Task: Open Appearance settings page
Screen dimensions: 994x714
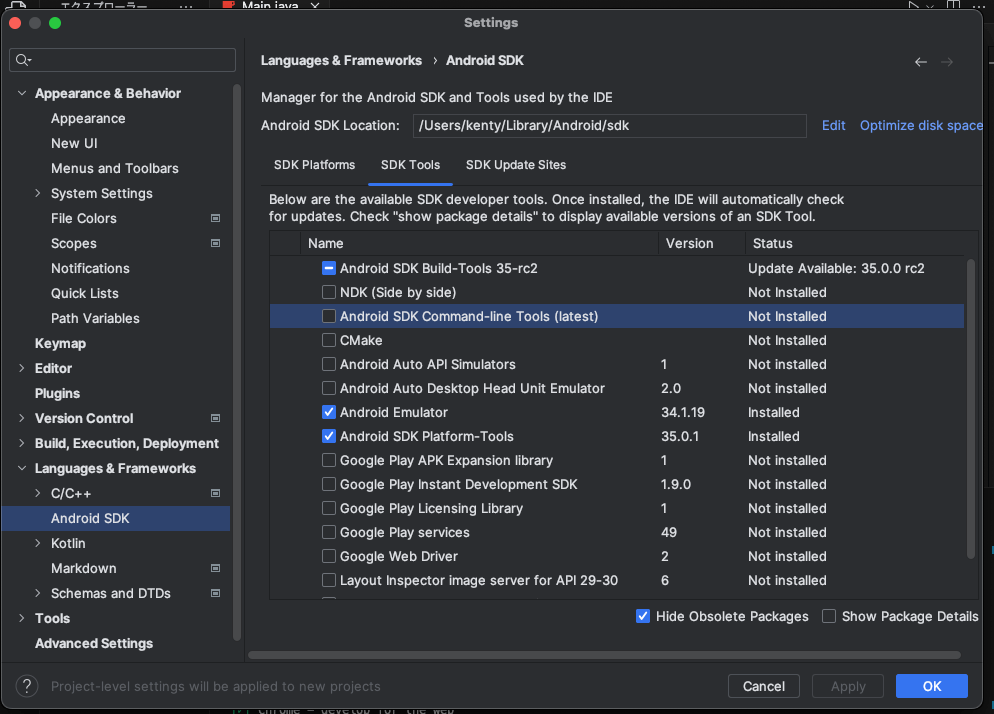Action: (x=88, y=119)
